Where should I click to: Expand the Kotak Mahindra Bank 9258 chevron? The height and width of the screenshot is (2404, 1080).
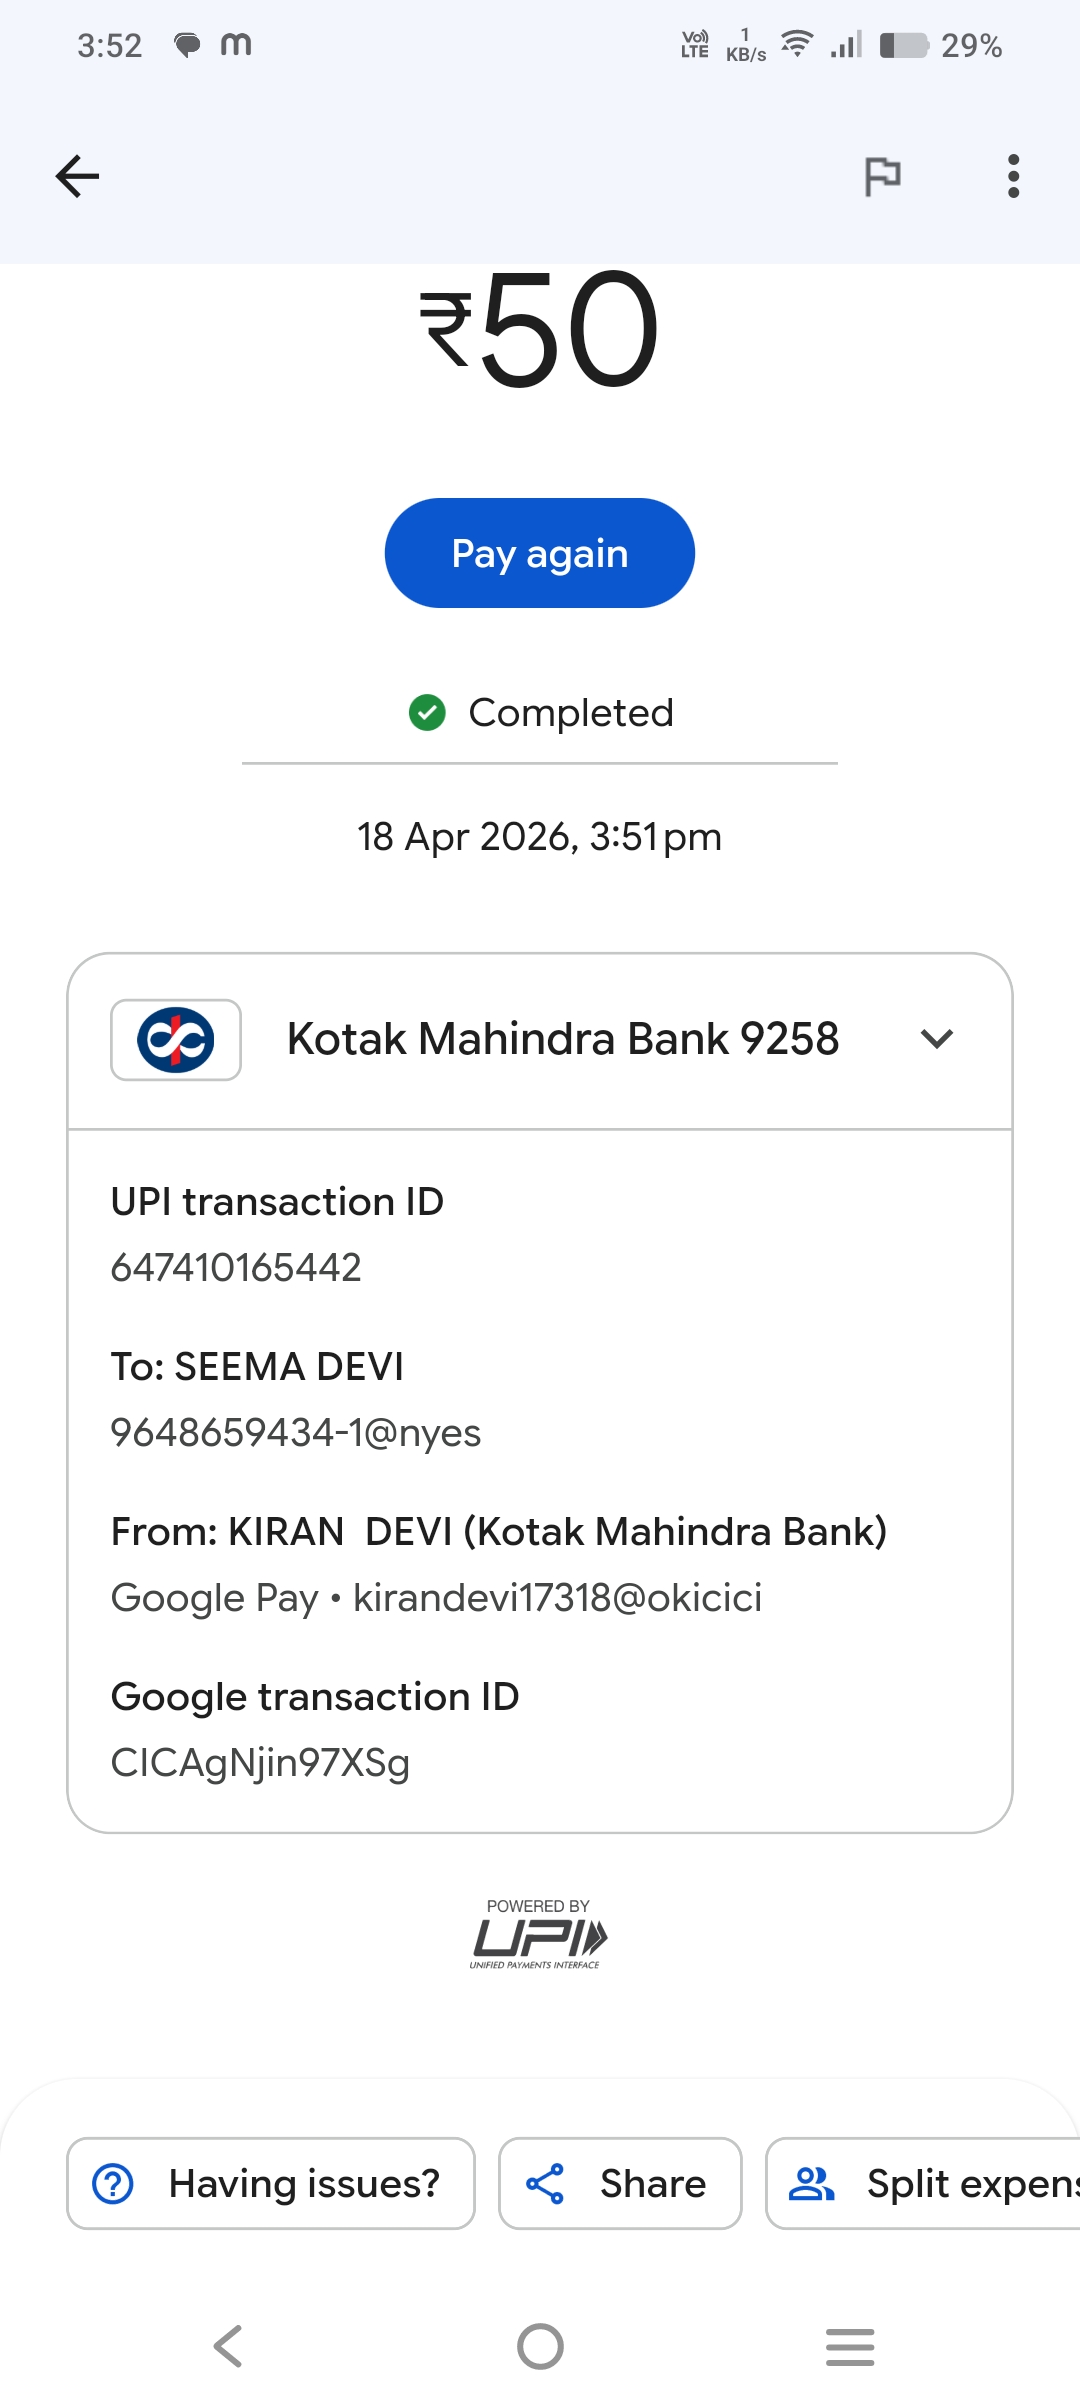click(x=937, y=1040)
